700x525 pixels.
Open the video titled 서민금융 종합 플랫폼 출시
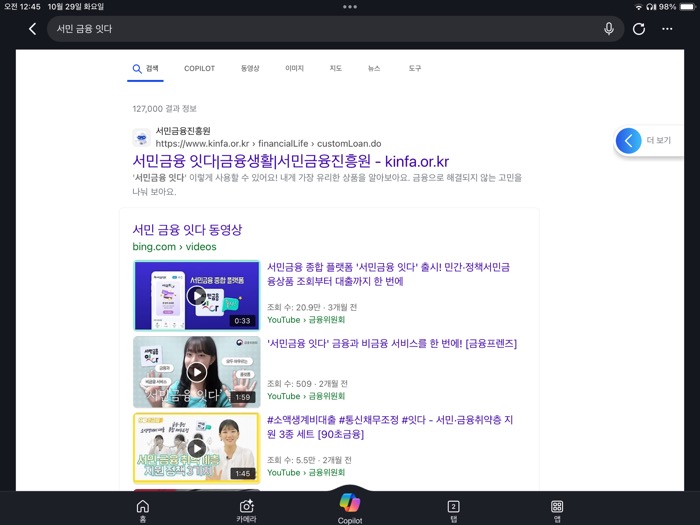[388, 274]
